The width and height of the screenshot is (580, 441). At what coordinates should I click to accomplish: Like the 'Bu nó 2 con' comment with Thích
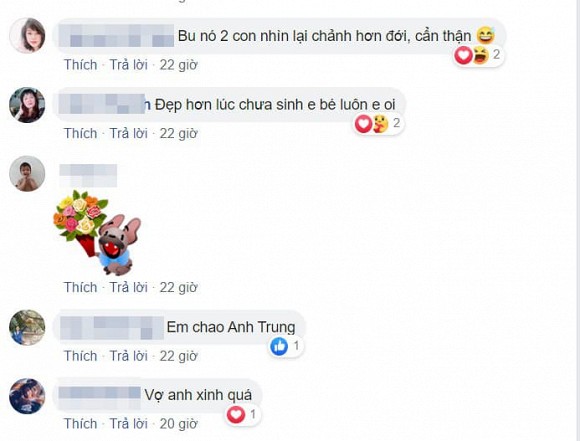81,65
